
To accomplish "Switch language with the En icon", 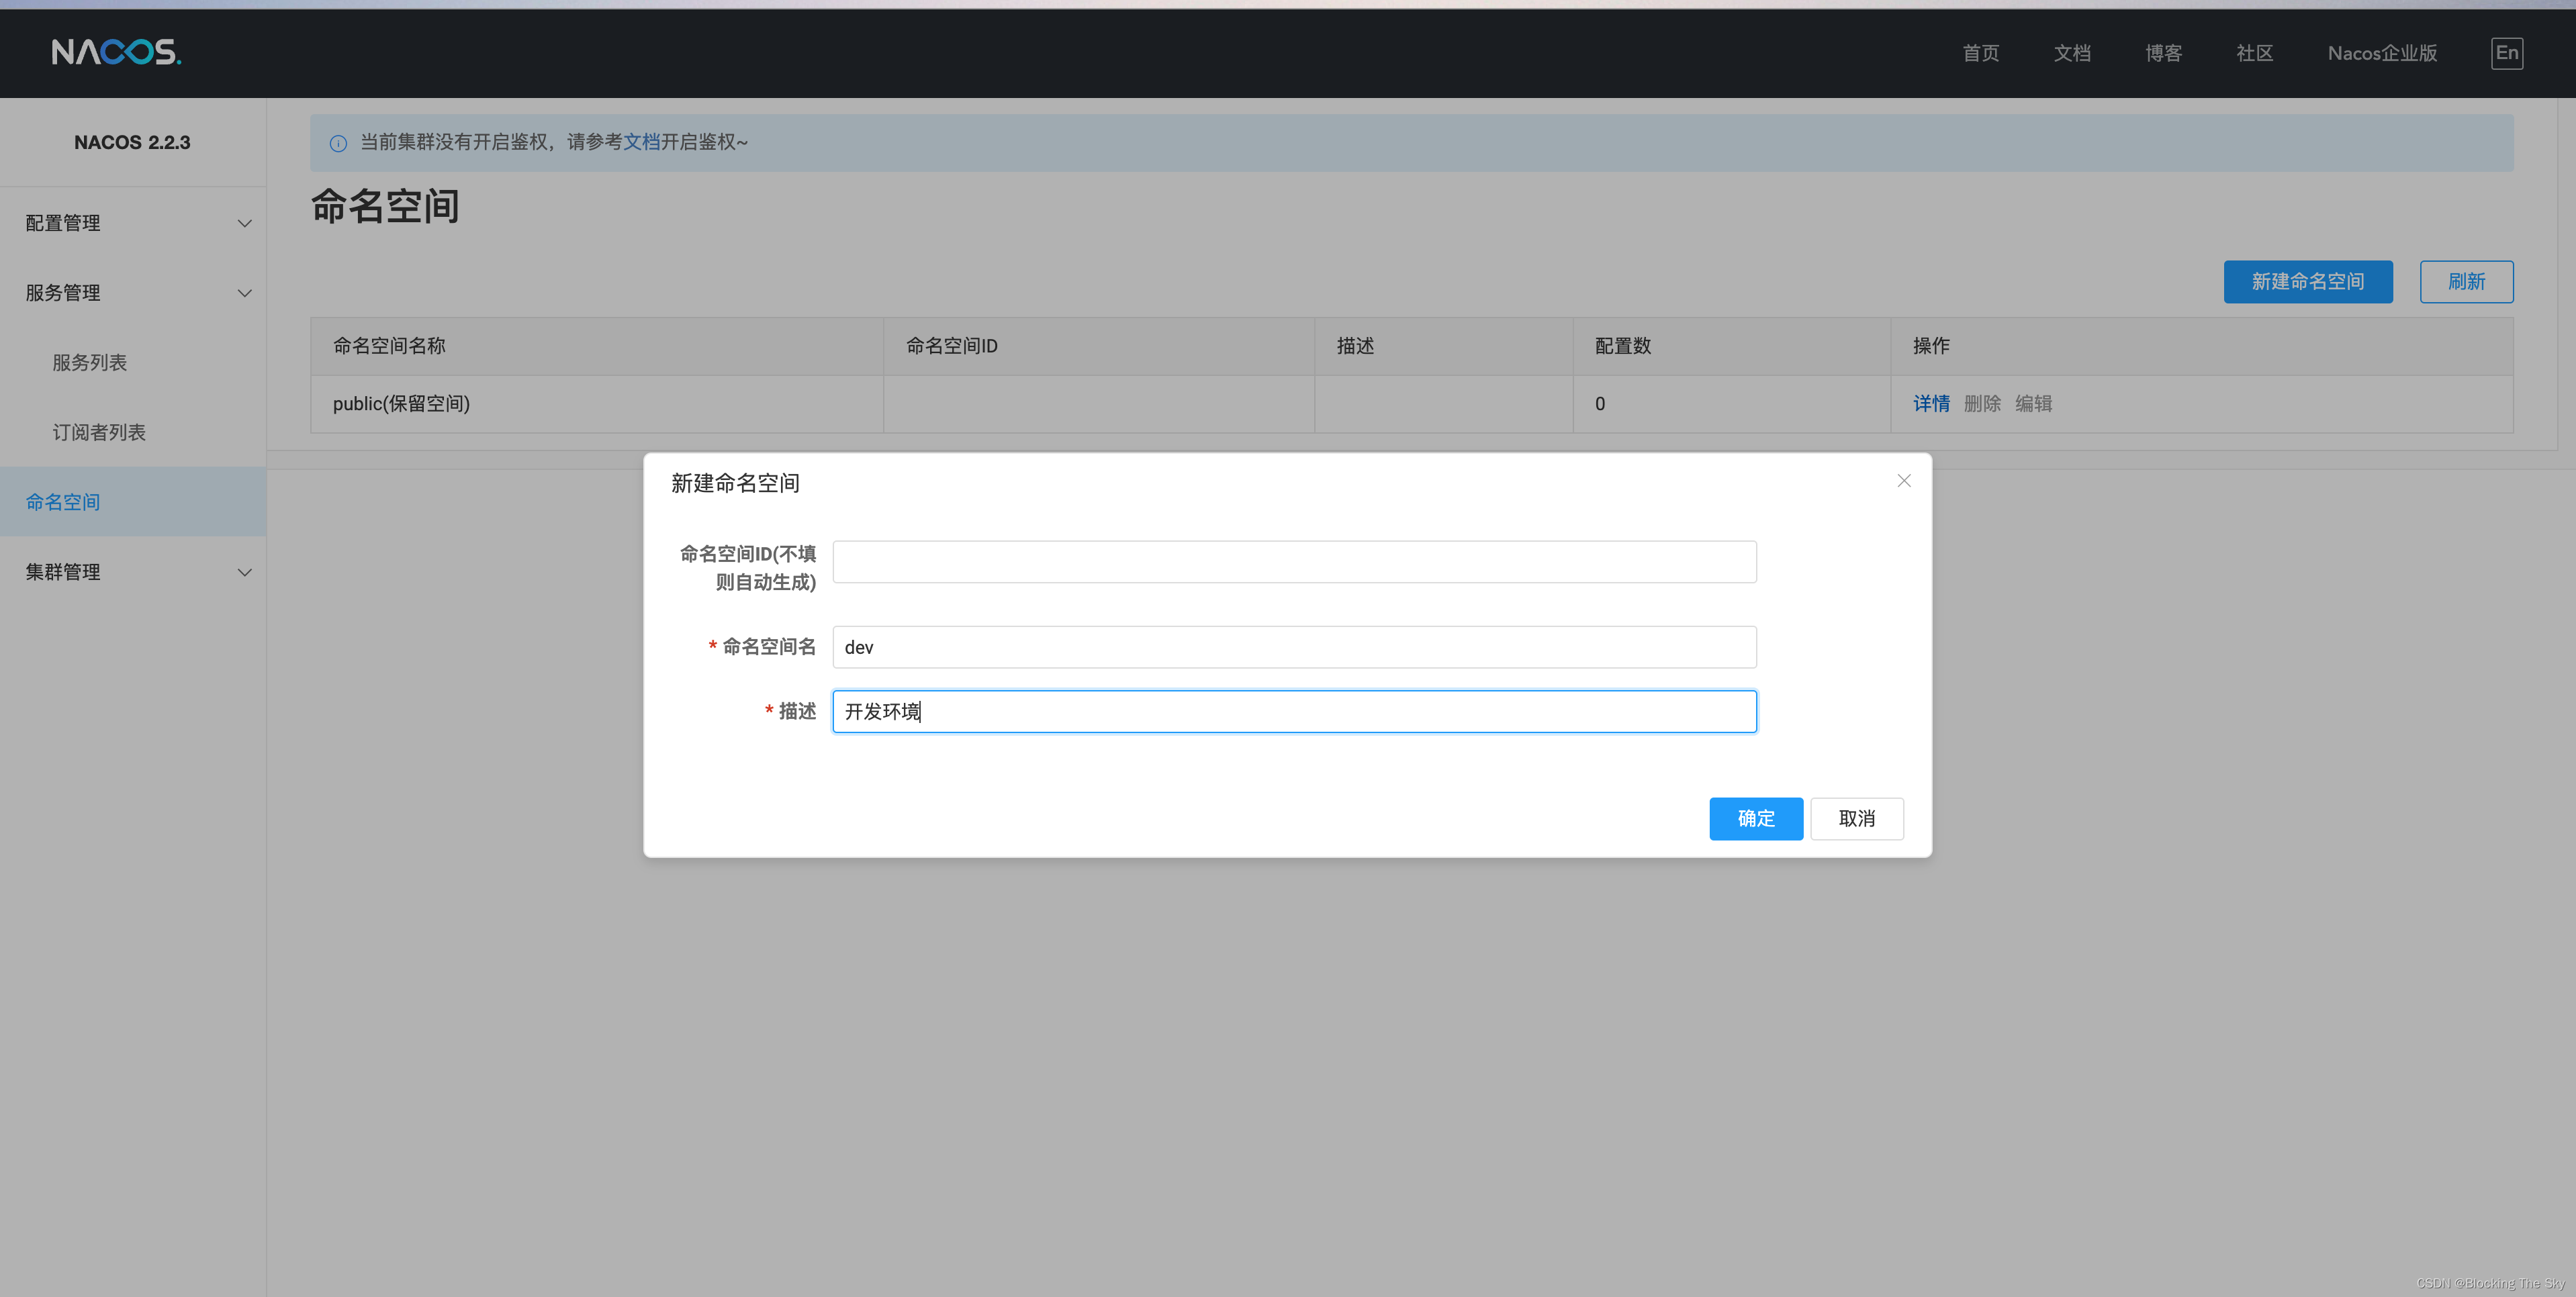I will [x=2506, y=53].
